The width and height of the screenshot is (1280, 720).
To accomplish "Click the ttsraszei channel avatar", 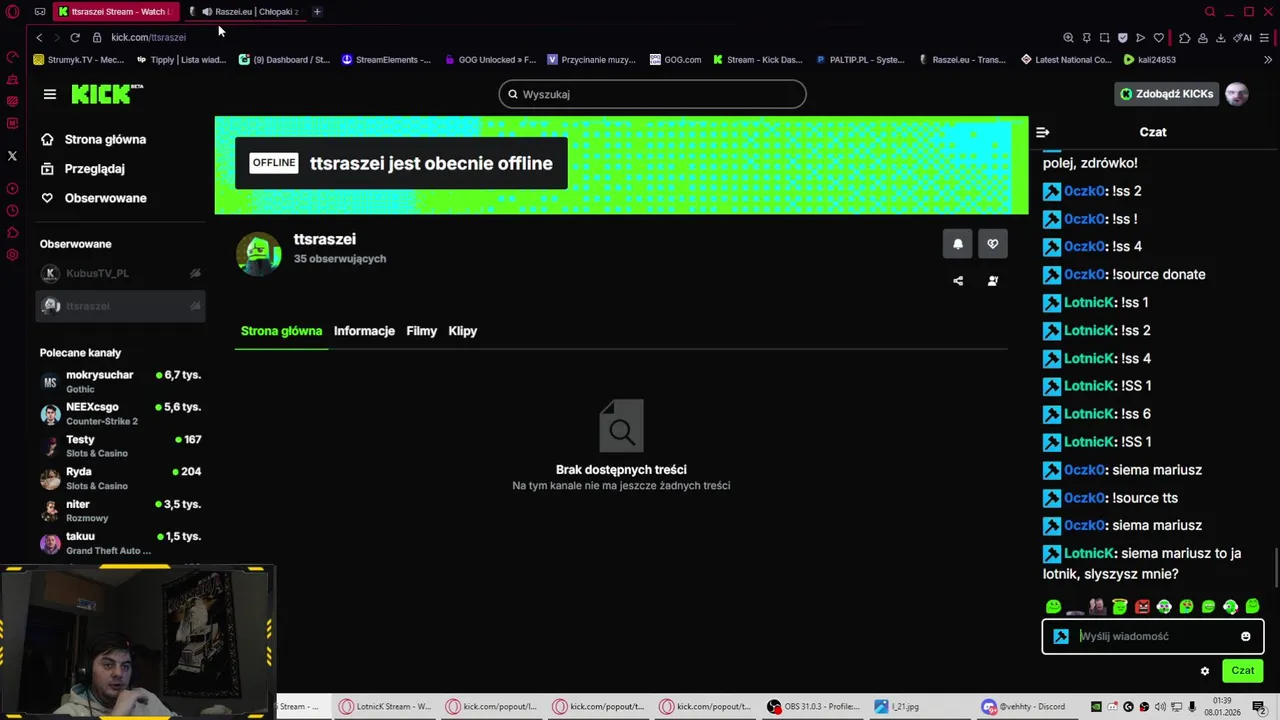I will (258, 254).
